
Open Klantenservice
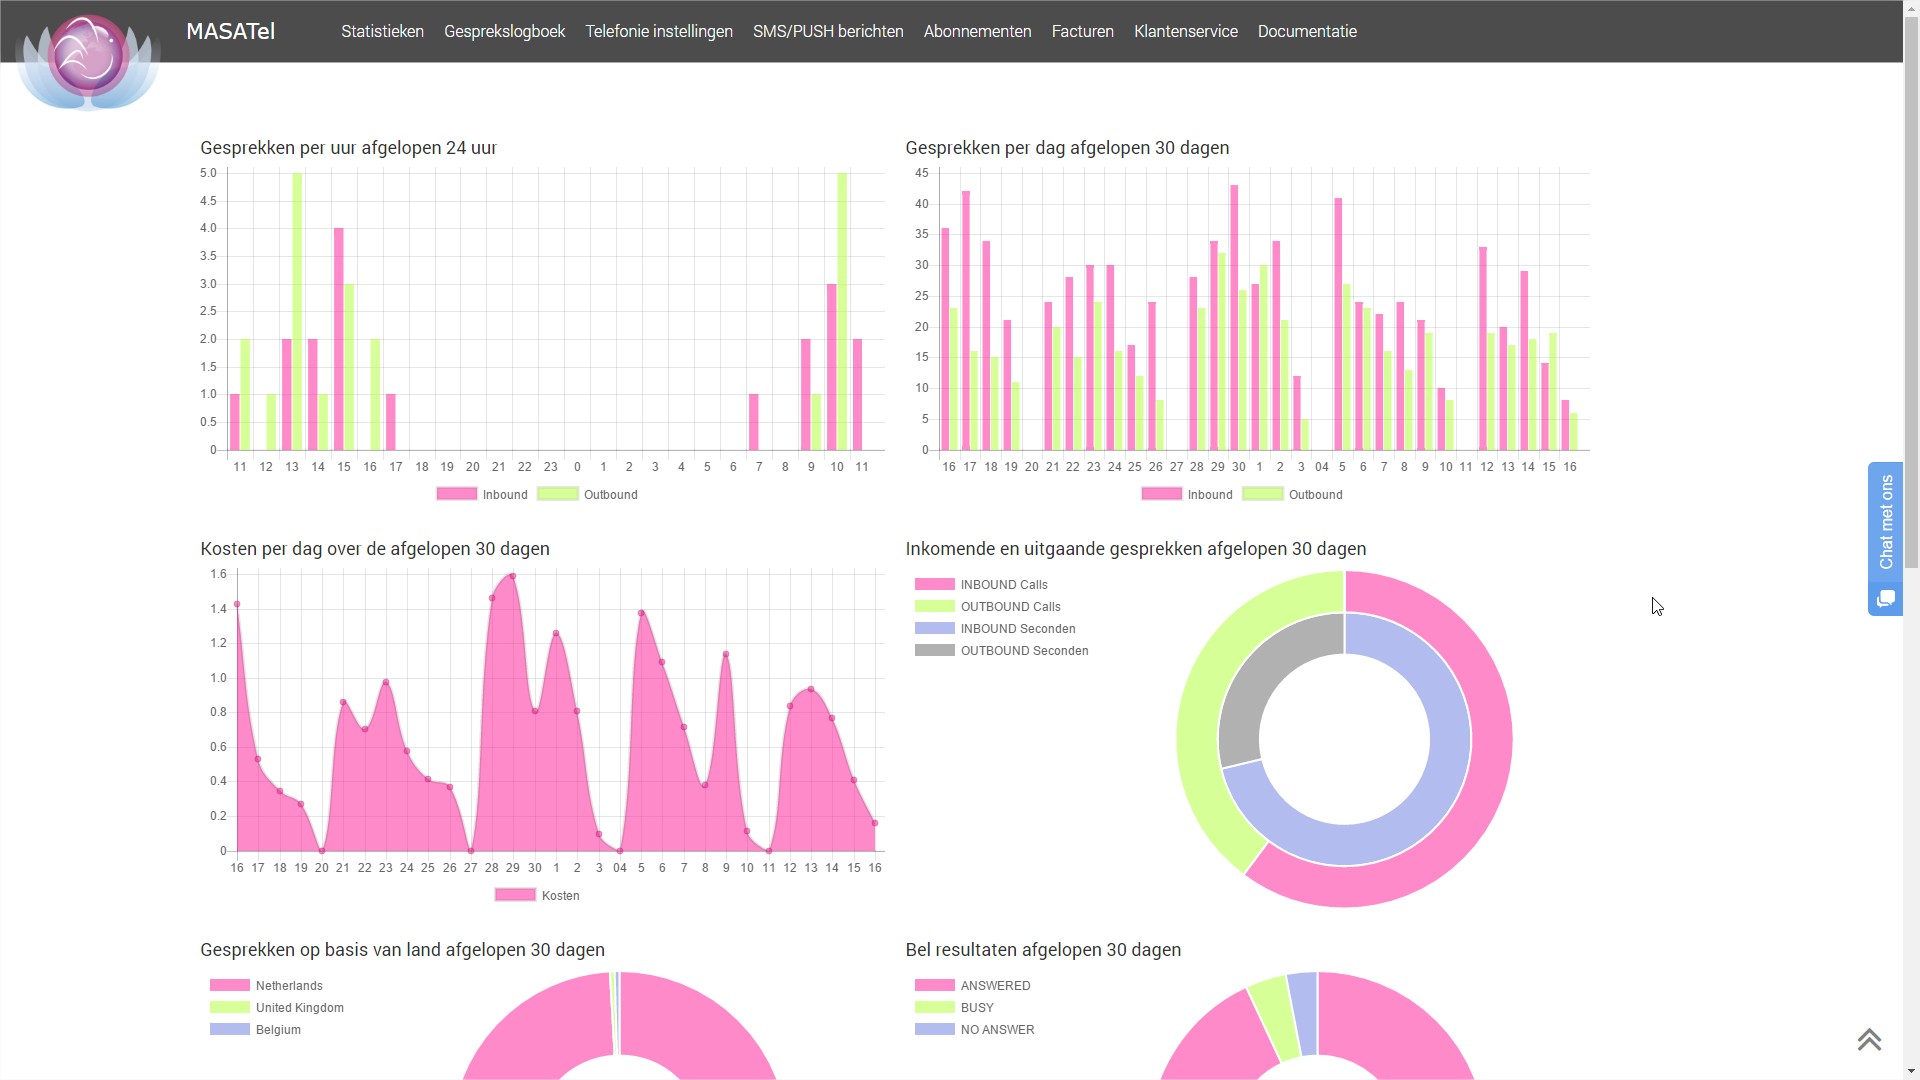click(1185, 31)
